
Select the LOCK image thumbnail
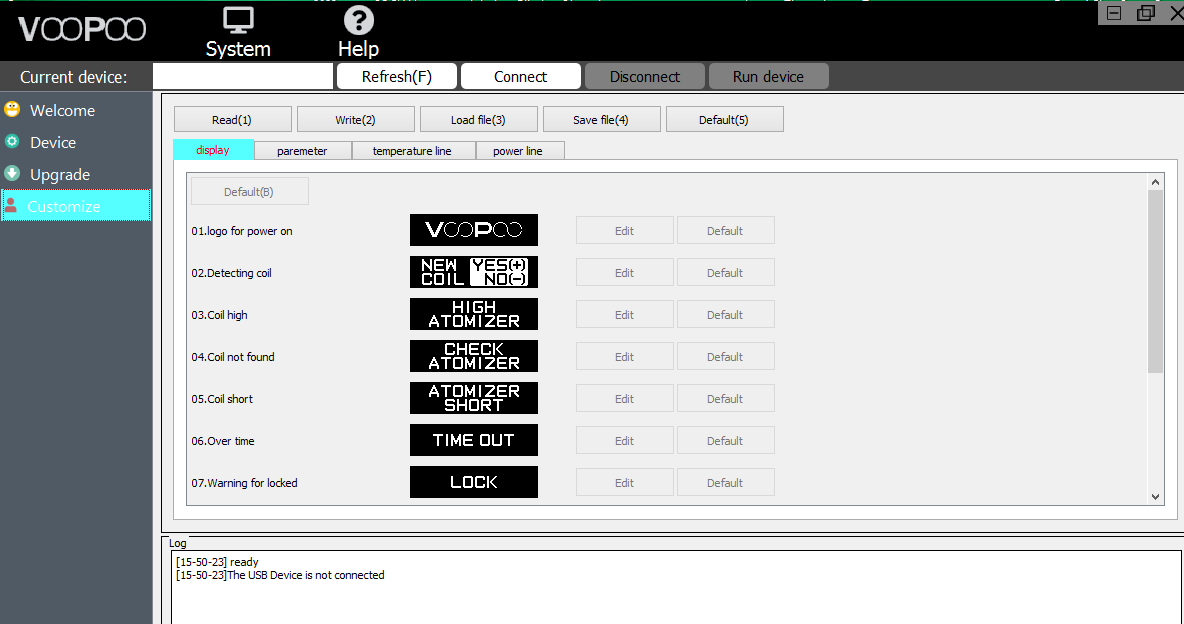[473, 482]
